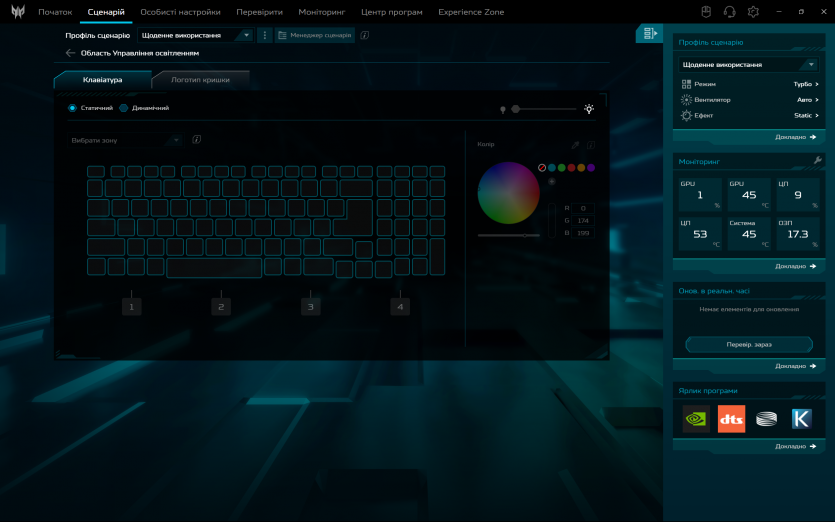Collapse the right side panel toggle icon
Screen dimensions: 835x522
[650, 34]
